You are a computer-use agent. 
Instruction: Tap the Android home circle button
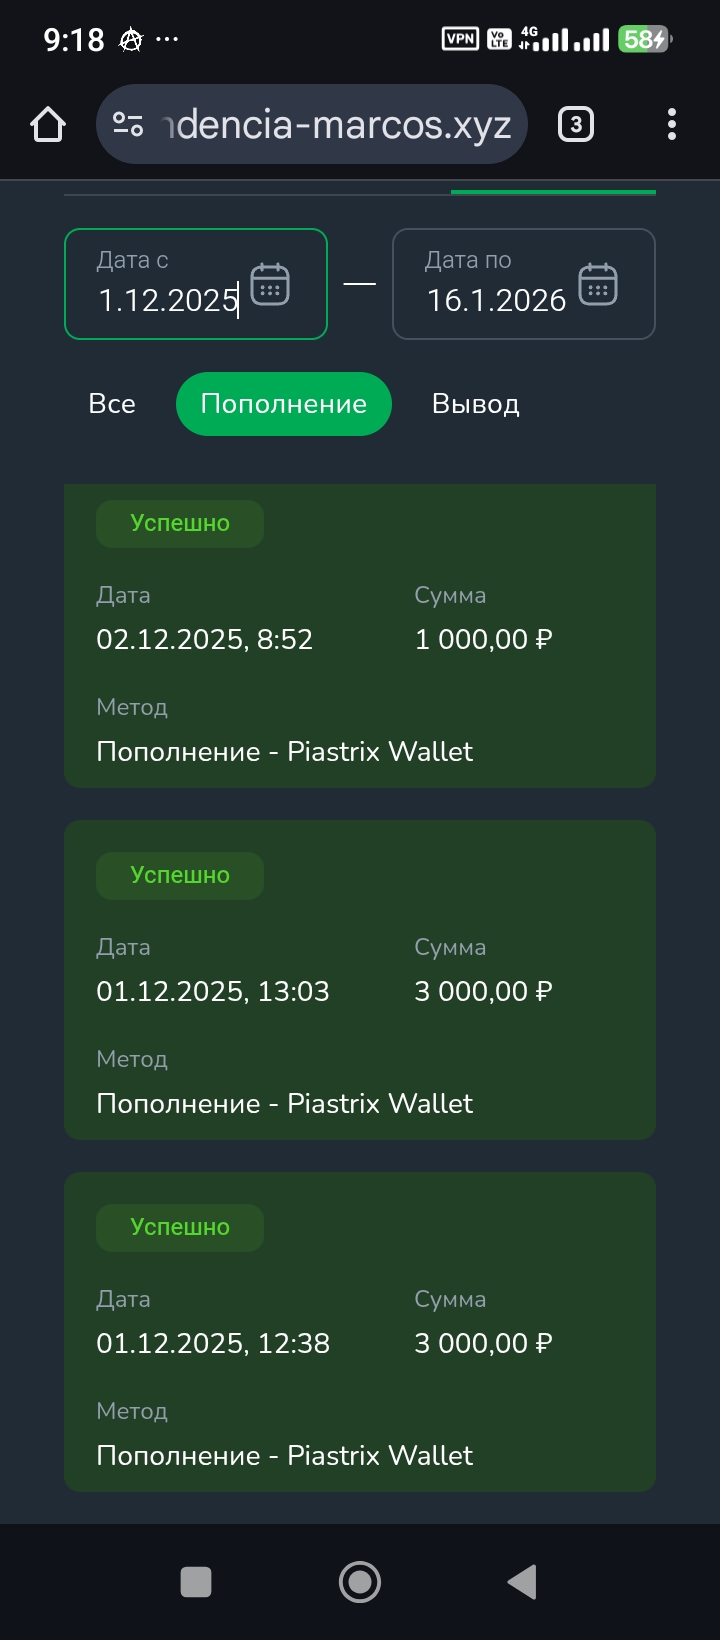pos(360,1582)
